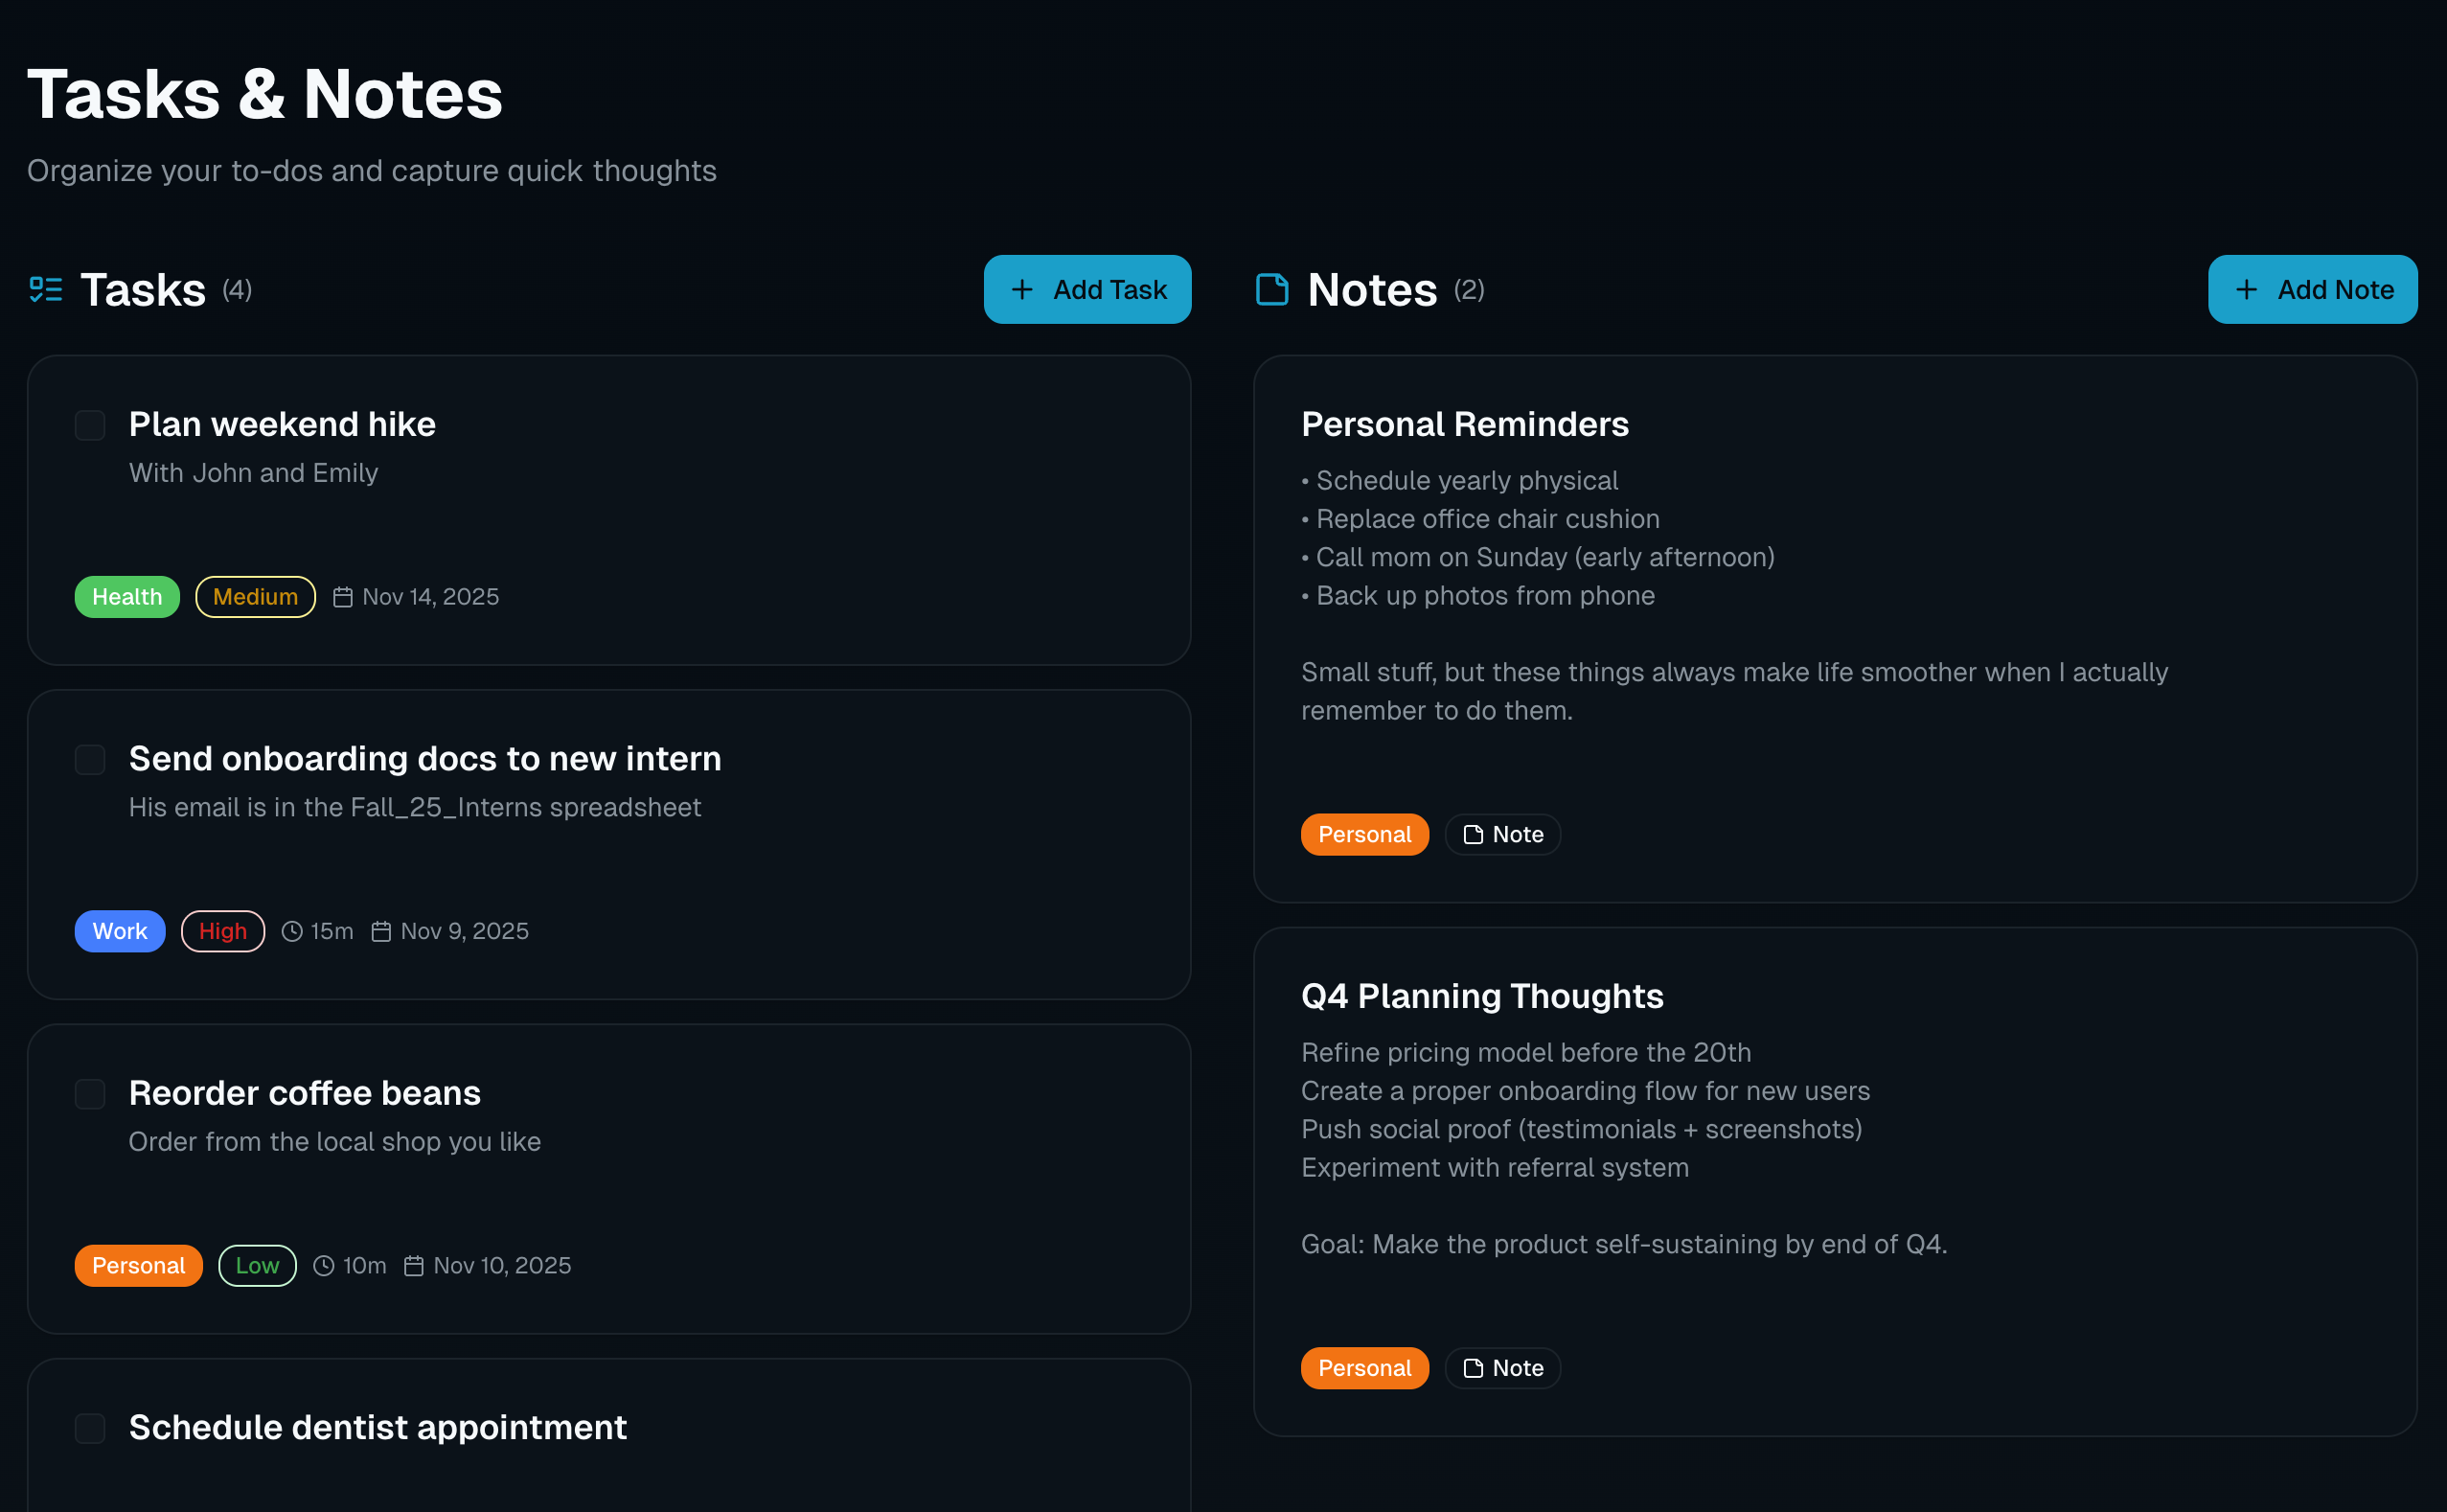Click the text 'With John and Emily'
2447x1512 pixels.
253,473
